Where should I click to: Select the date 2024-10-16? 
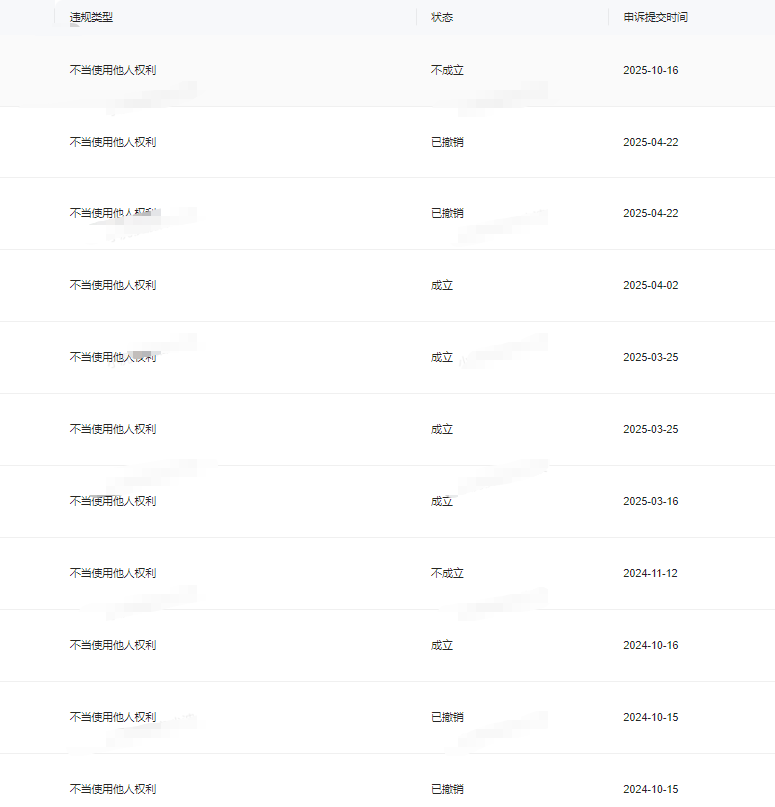point(650,645)
